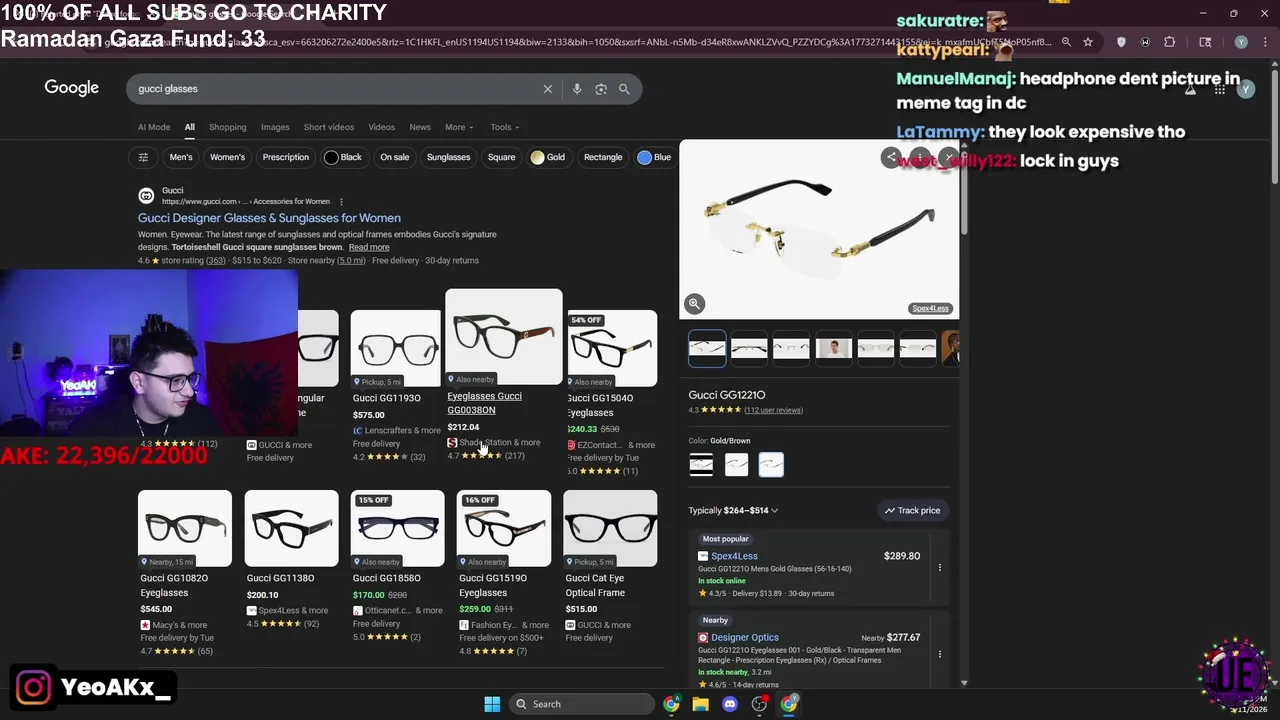Filter results by Men's
1280x720 pixels.
tap(181, 157)
